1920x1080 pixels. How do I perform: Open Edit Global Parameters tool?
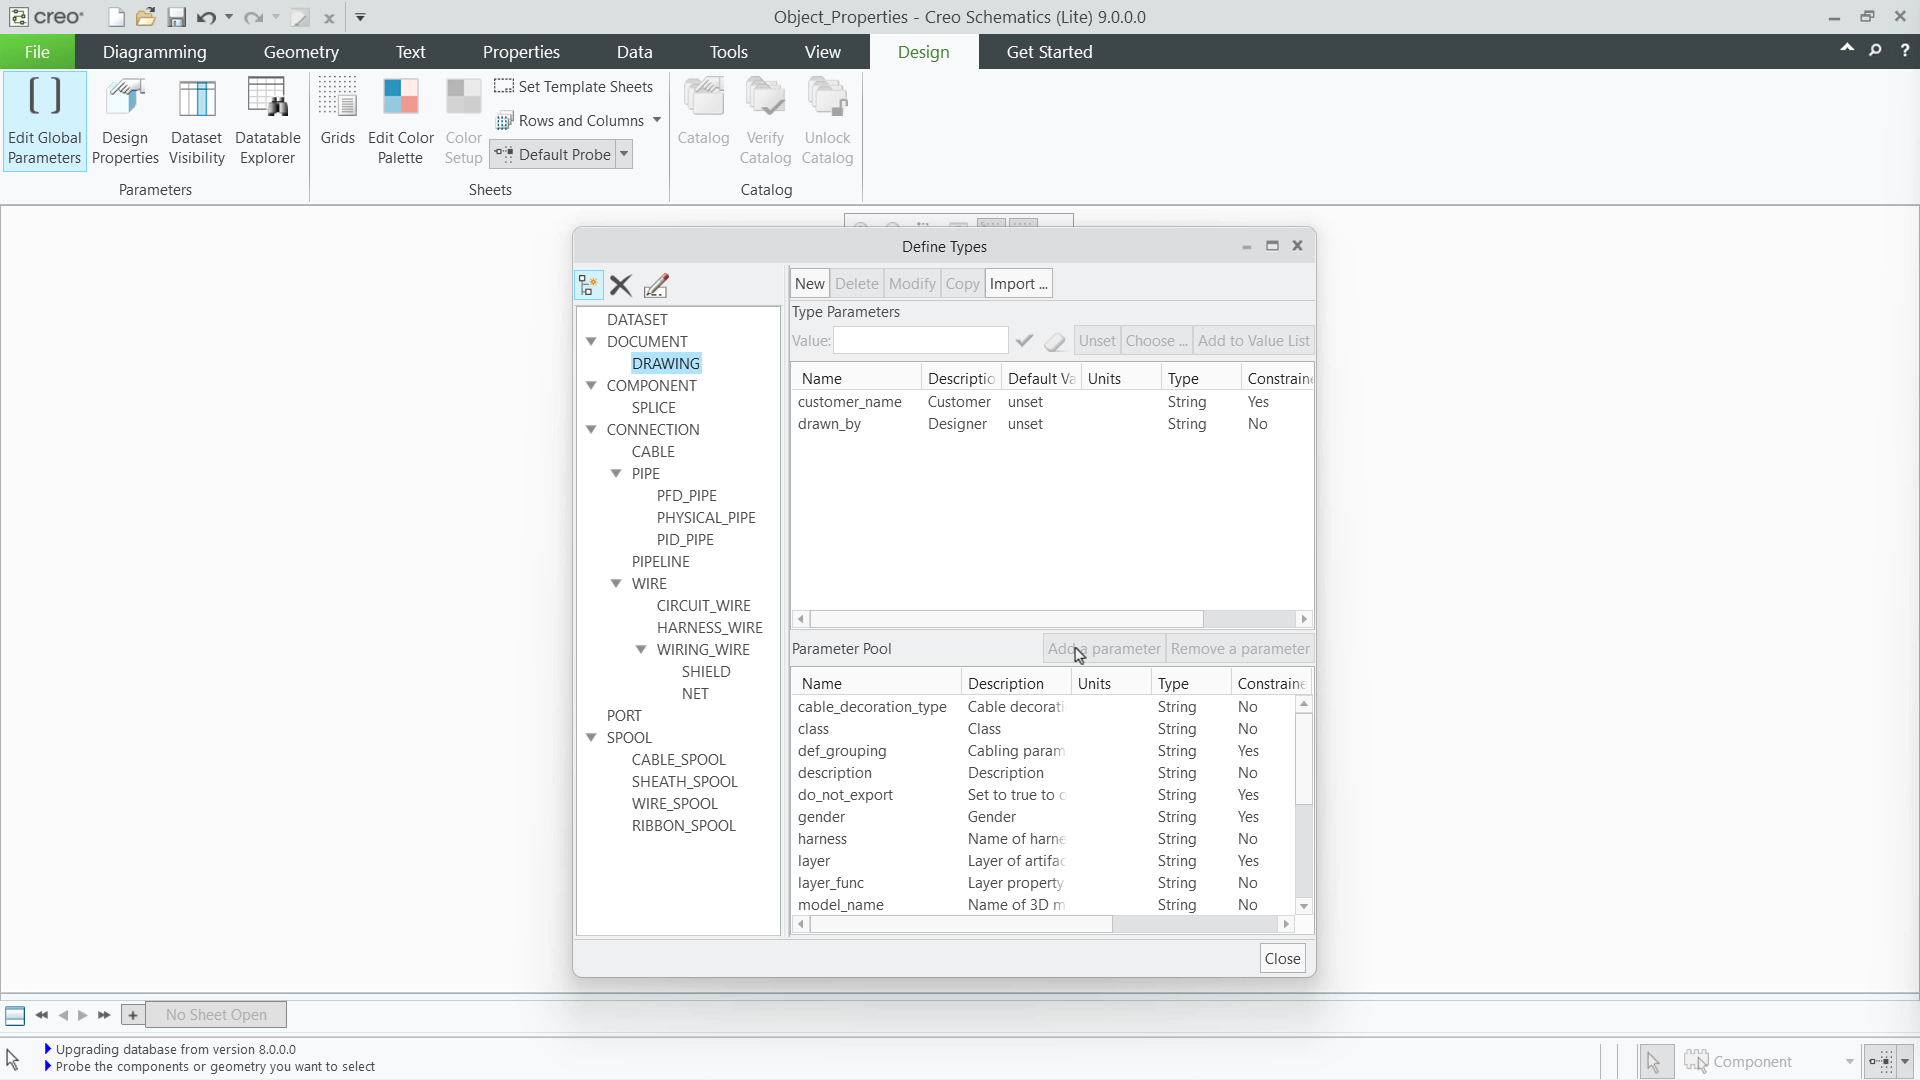click(44, 121)
